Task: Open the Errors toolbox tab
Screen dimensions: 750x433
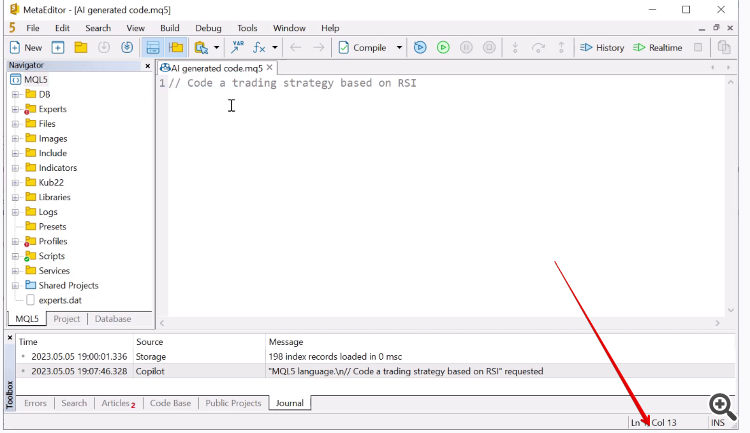Action: pos(35,403)
